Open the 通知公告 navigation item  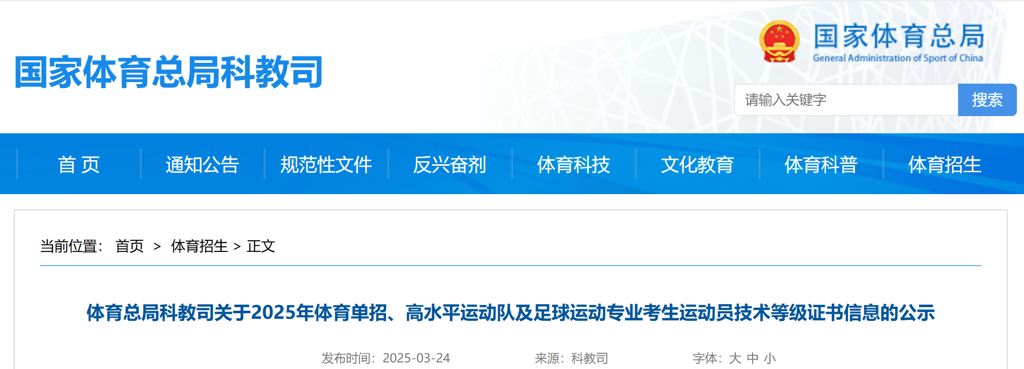[202, 165]
